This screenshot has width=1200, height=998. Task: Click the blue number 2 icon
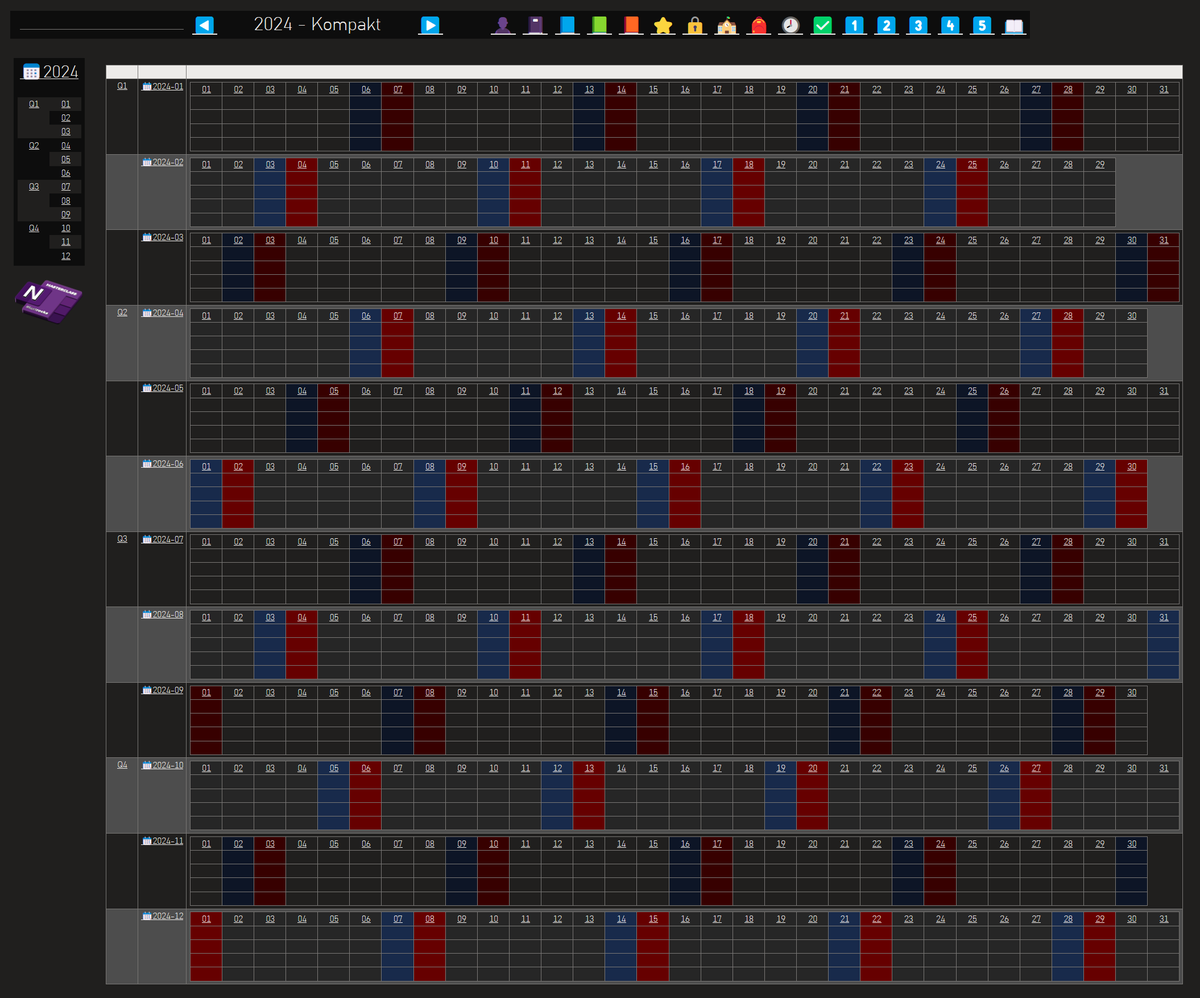[x=886, y=25]
